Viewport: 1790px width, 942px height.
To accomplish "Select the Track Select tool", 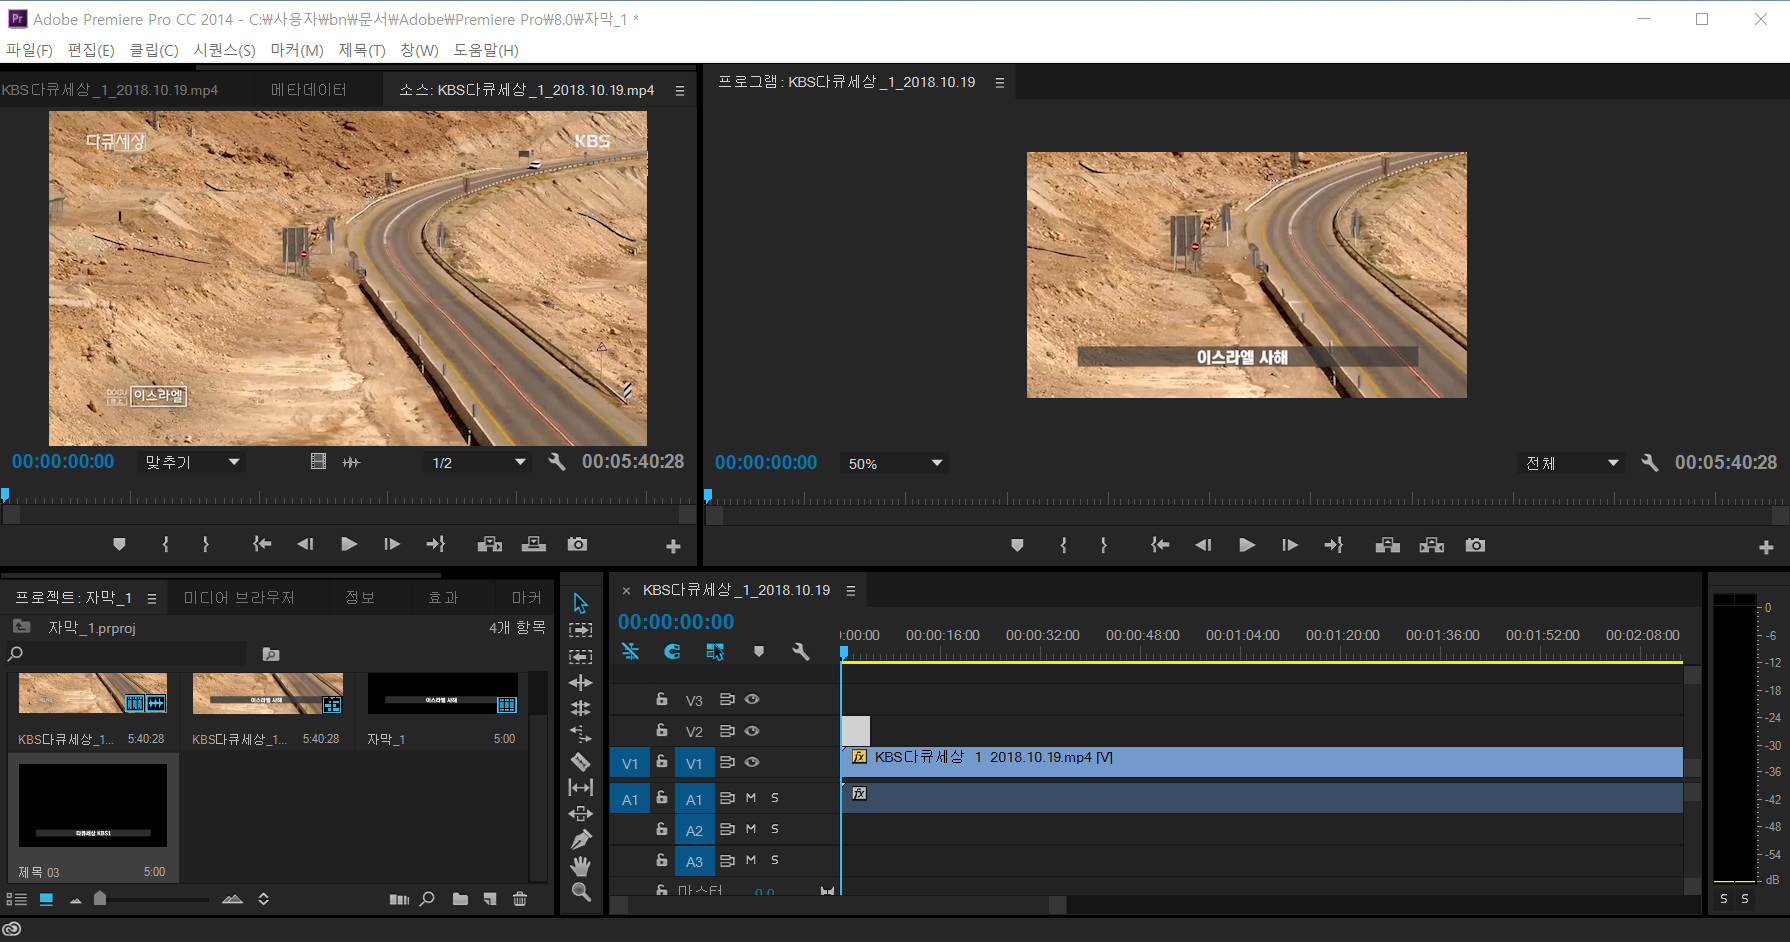I will pyautogui.click(x=580, y=630).
